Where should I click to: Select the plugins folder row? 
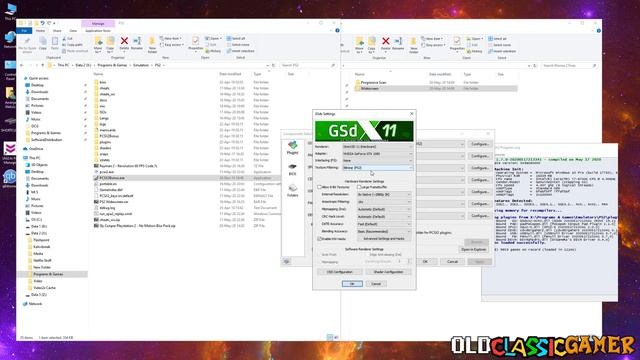187,142
